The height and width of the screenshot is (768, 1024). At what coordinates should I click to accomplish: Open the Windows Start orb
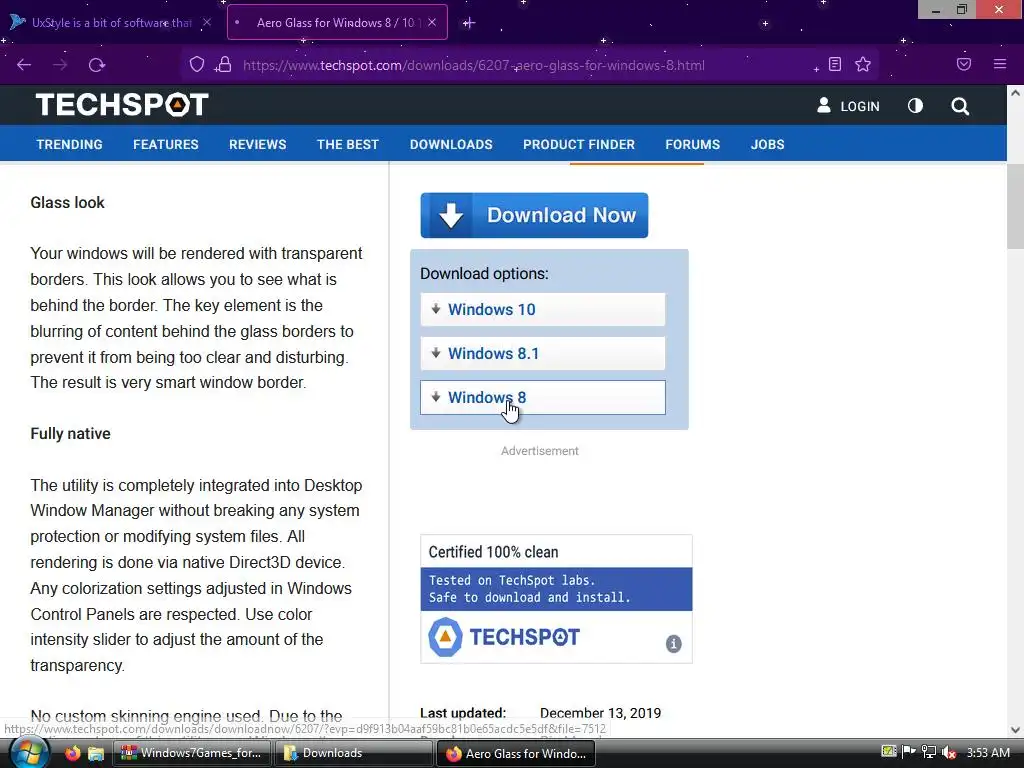click(x=27, y=753)
